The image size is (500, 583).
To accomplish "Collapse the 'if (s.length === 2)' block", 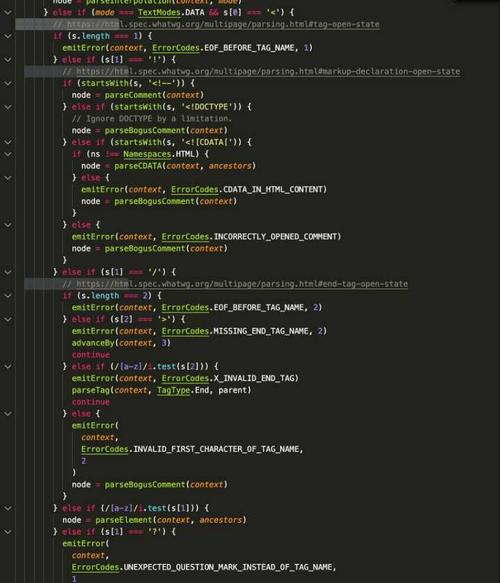I will tap(8, 296).
